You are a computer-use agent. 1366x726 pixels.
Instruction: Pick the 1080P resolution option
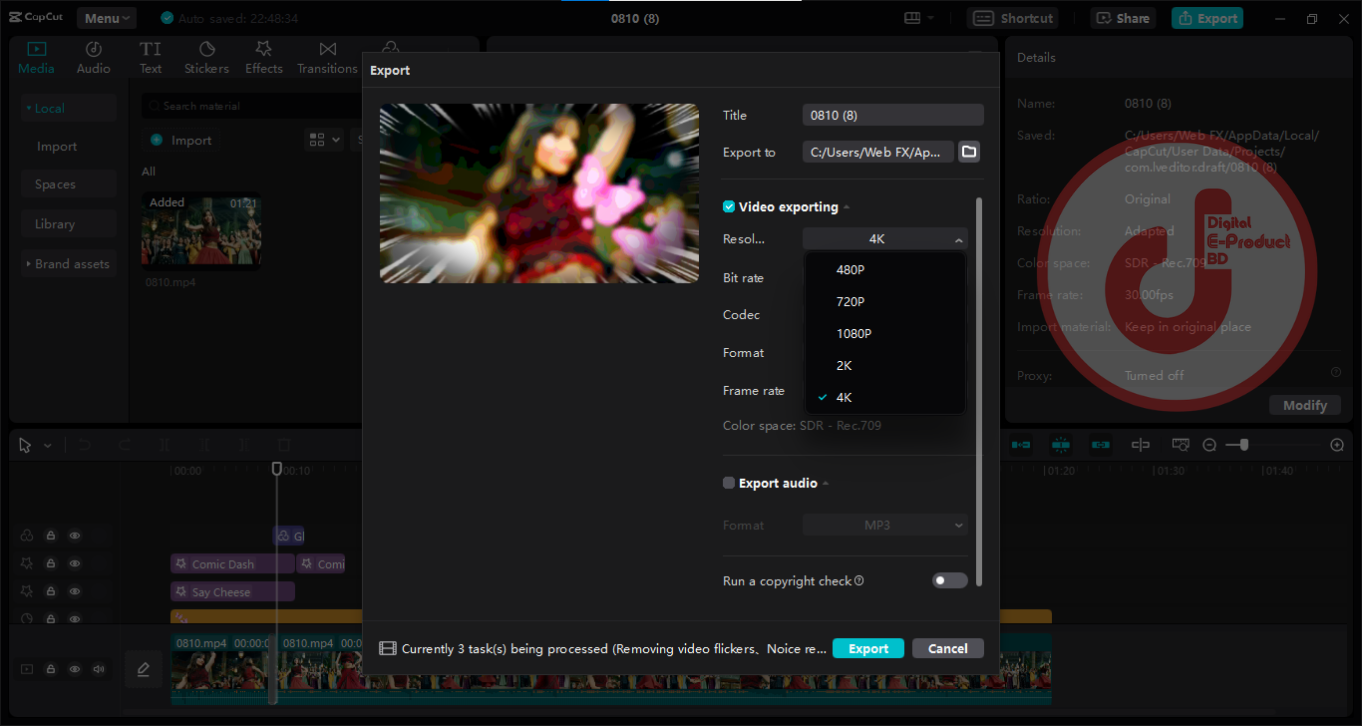[885, 334]
